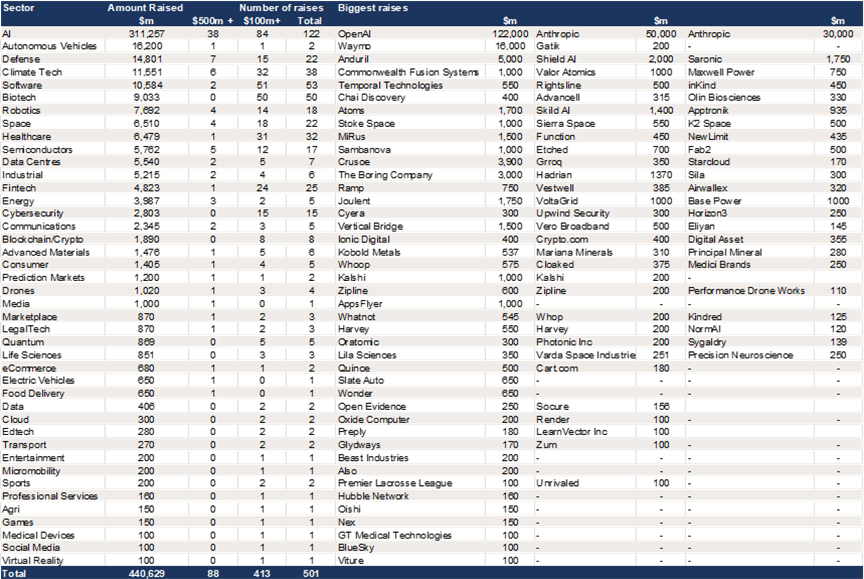This screenshot has height=579, width=864.
Task: Click the "Beast Industries" cell
Action: [x=373, y=458]
